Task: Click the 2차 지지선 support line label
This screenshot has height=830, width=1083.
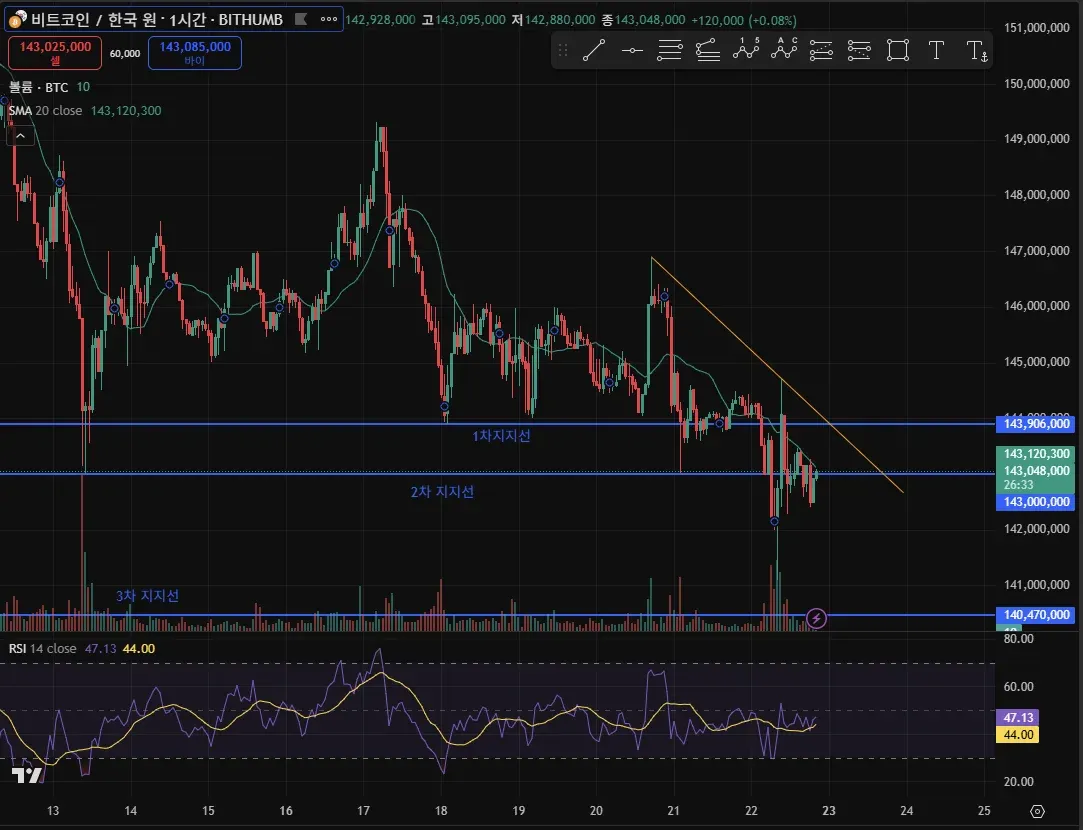Action: [x=442, y=492]
